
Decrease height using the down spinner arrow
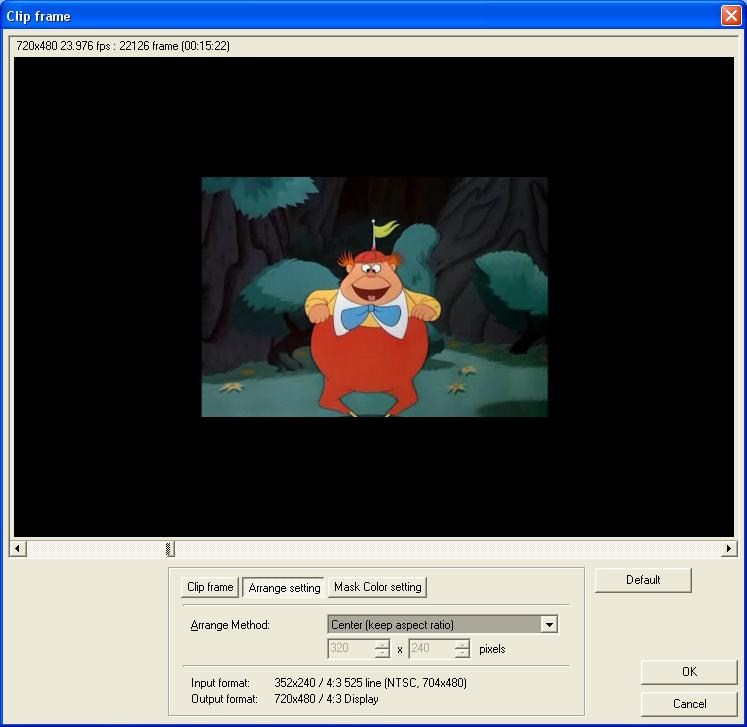click(x=462, y=653)
